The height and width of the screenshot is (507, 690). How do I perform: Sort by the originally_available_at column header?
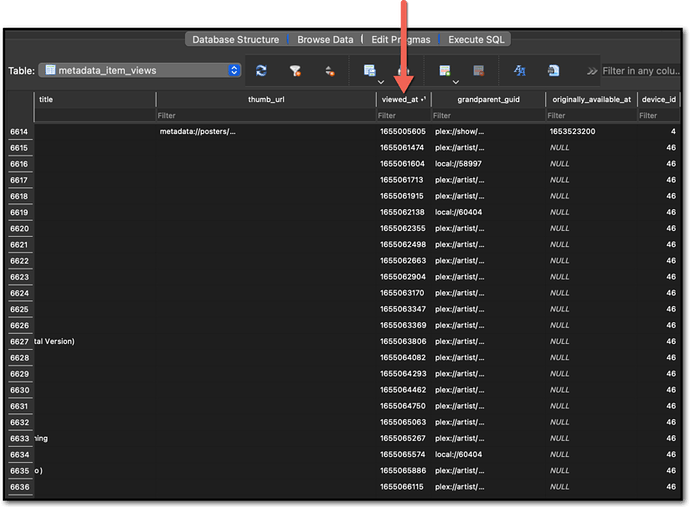click(591, 99)
